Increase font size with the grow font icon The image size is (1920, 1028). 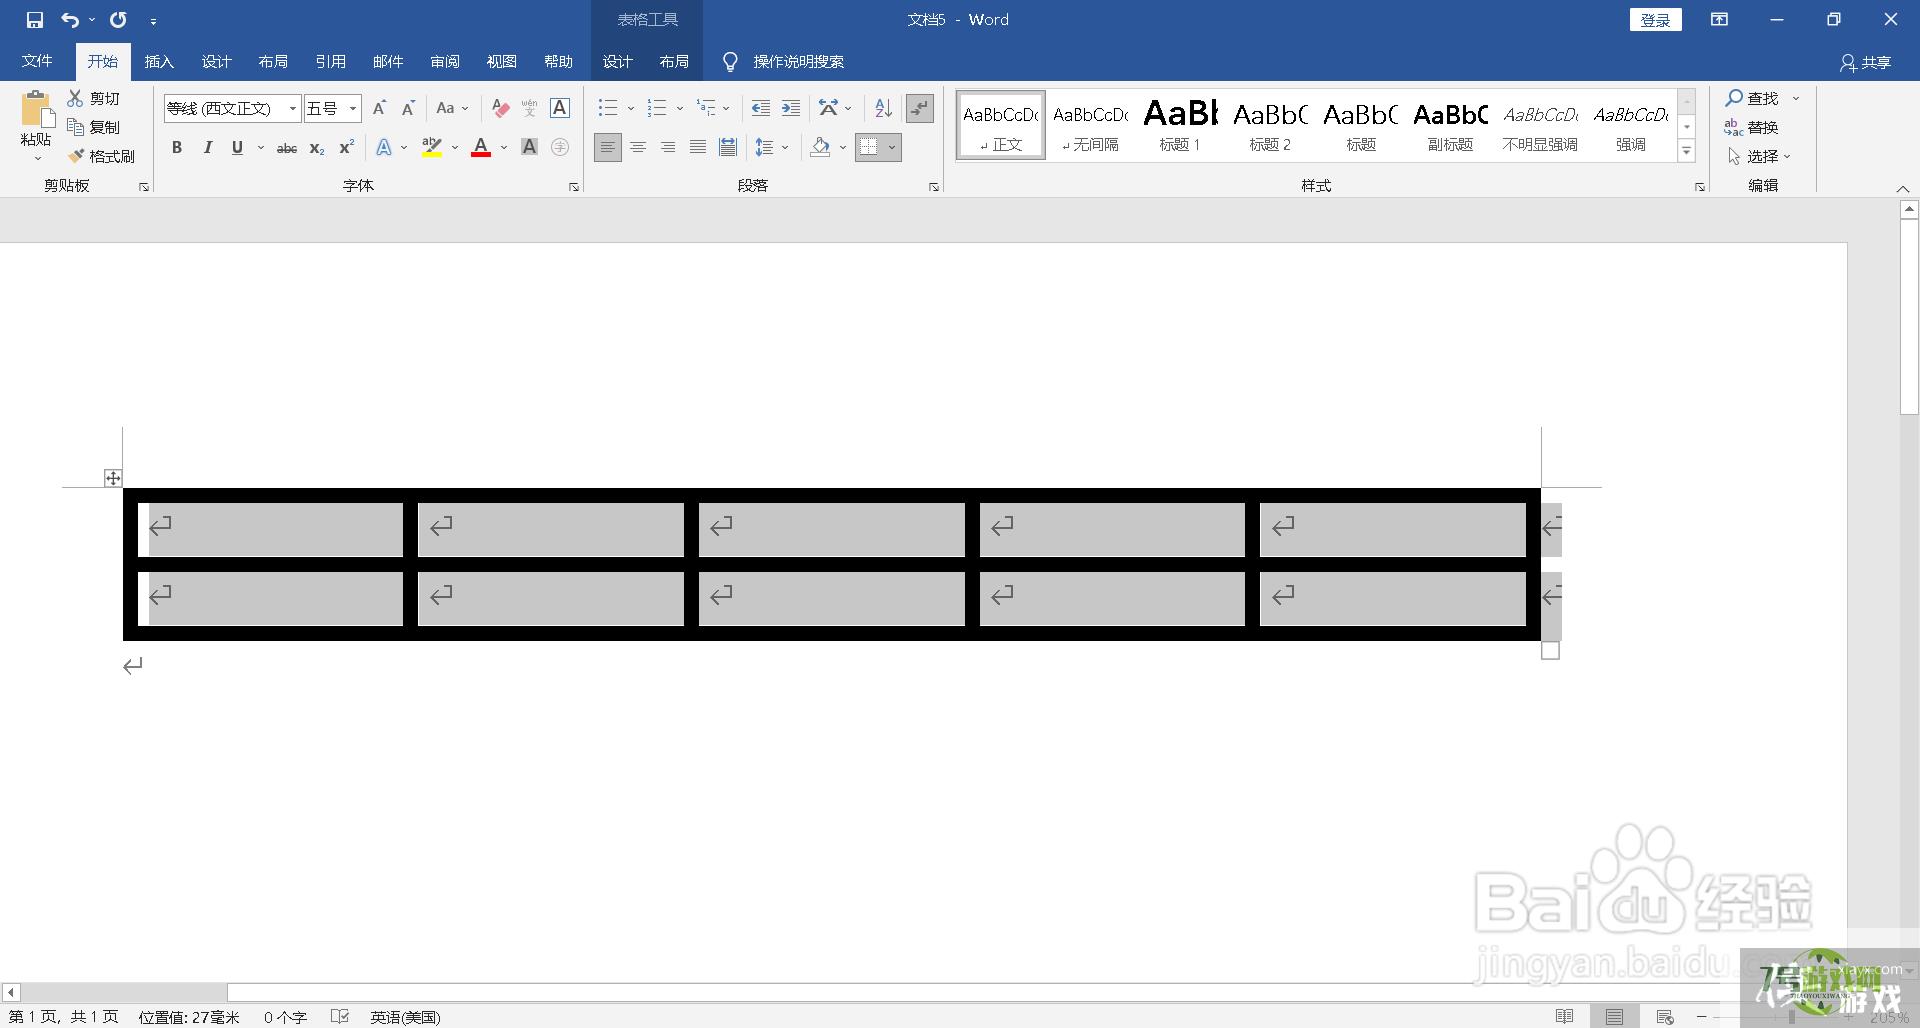[379, 108]
